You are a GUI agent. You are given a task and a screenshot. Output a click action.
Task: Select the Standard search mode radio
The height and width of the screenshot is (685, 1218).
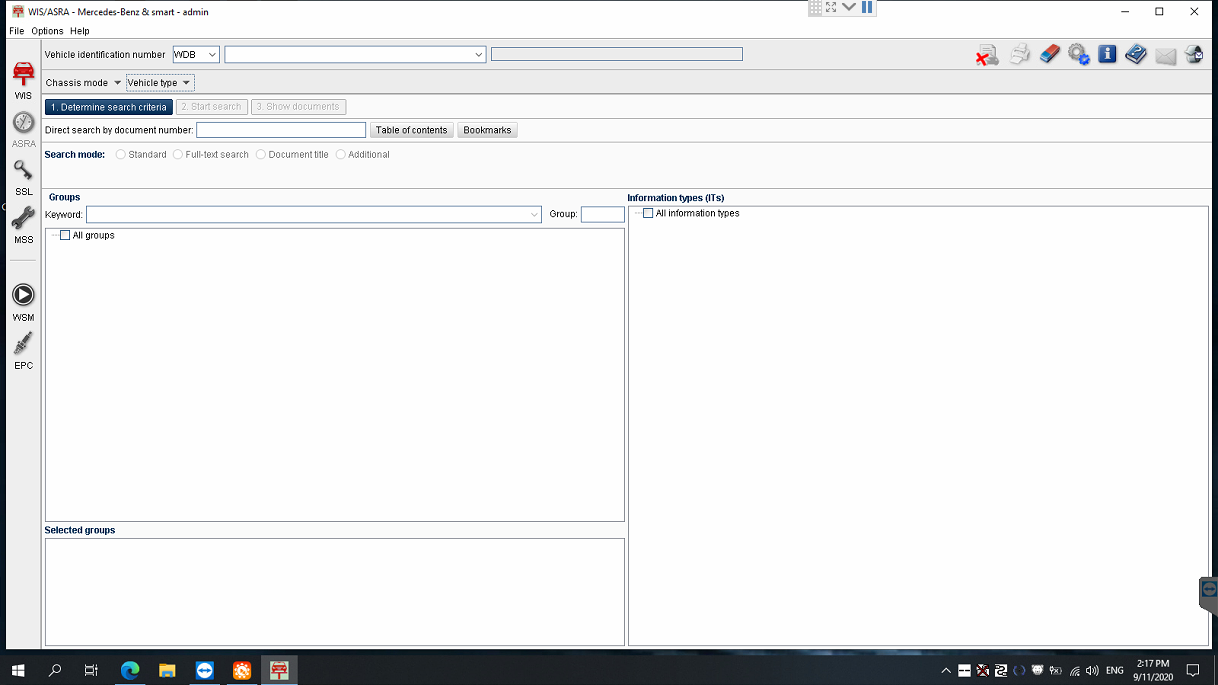coord(121,154)
